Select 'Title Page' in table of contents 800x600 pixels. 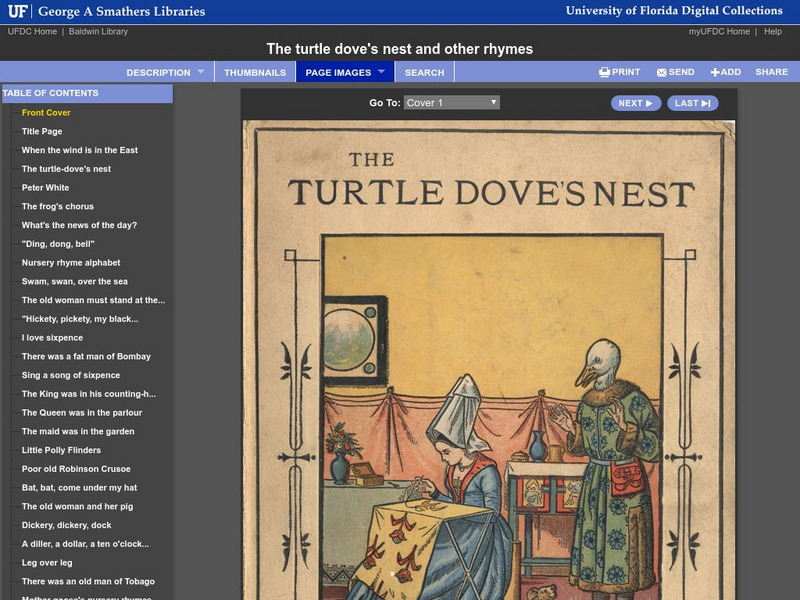click(x=42, y=132)
